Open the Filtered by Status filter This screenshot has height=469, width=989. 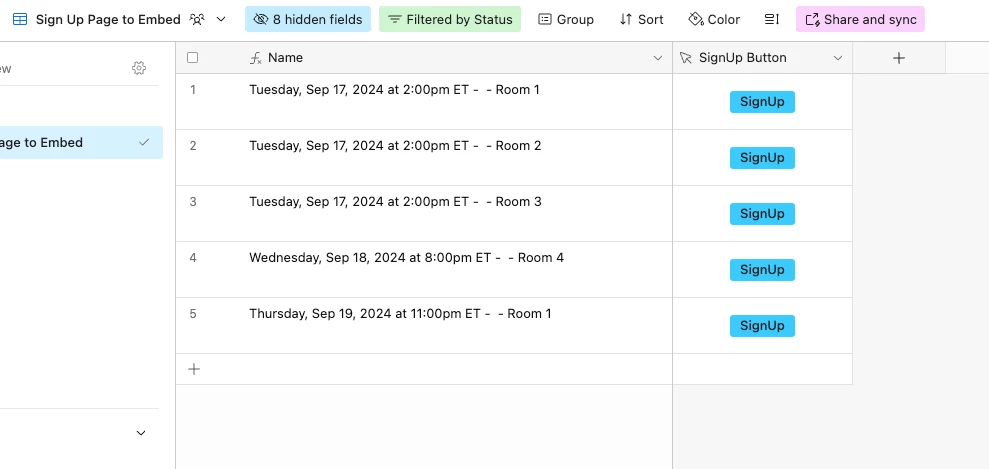[450, 20]
